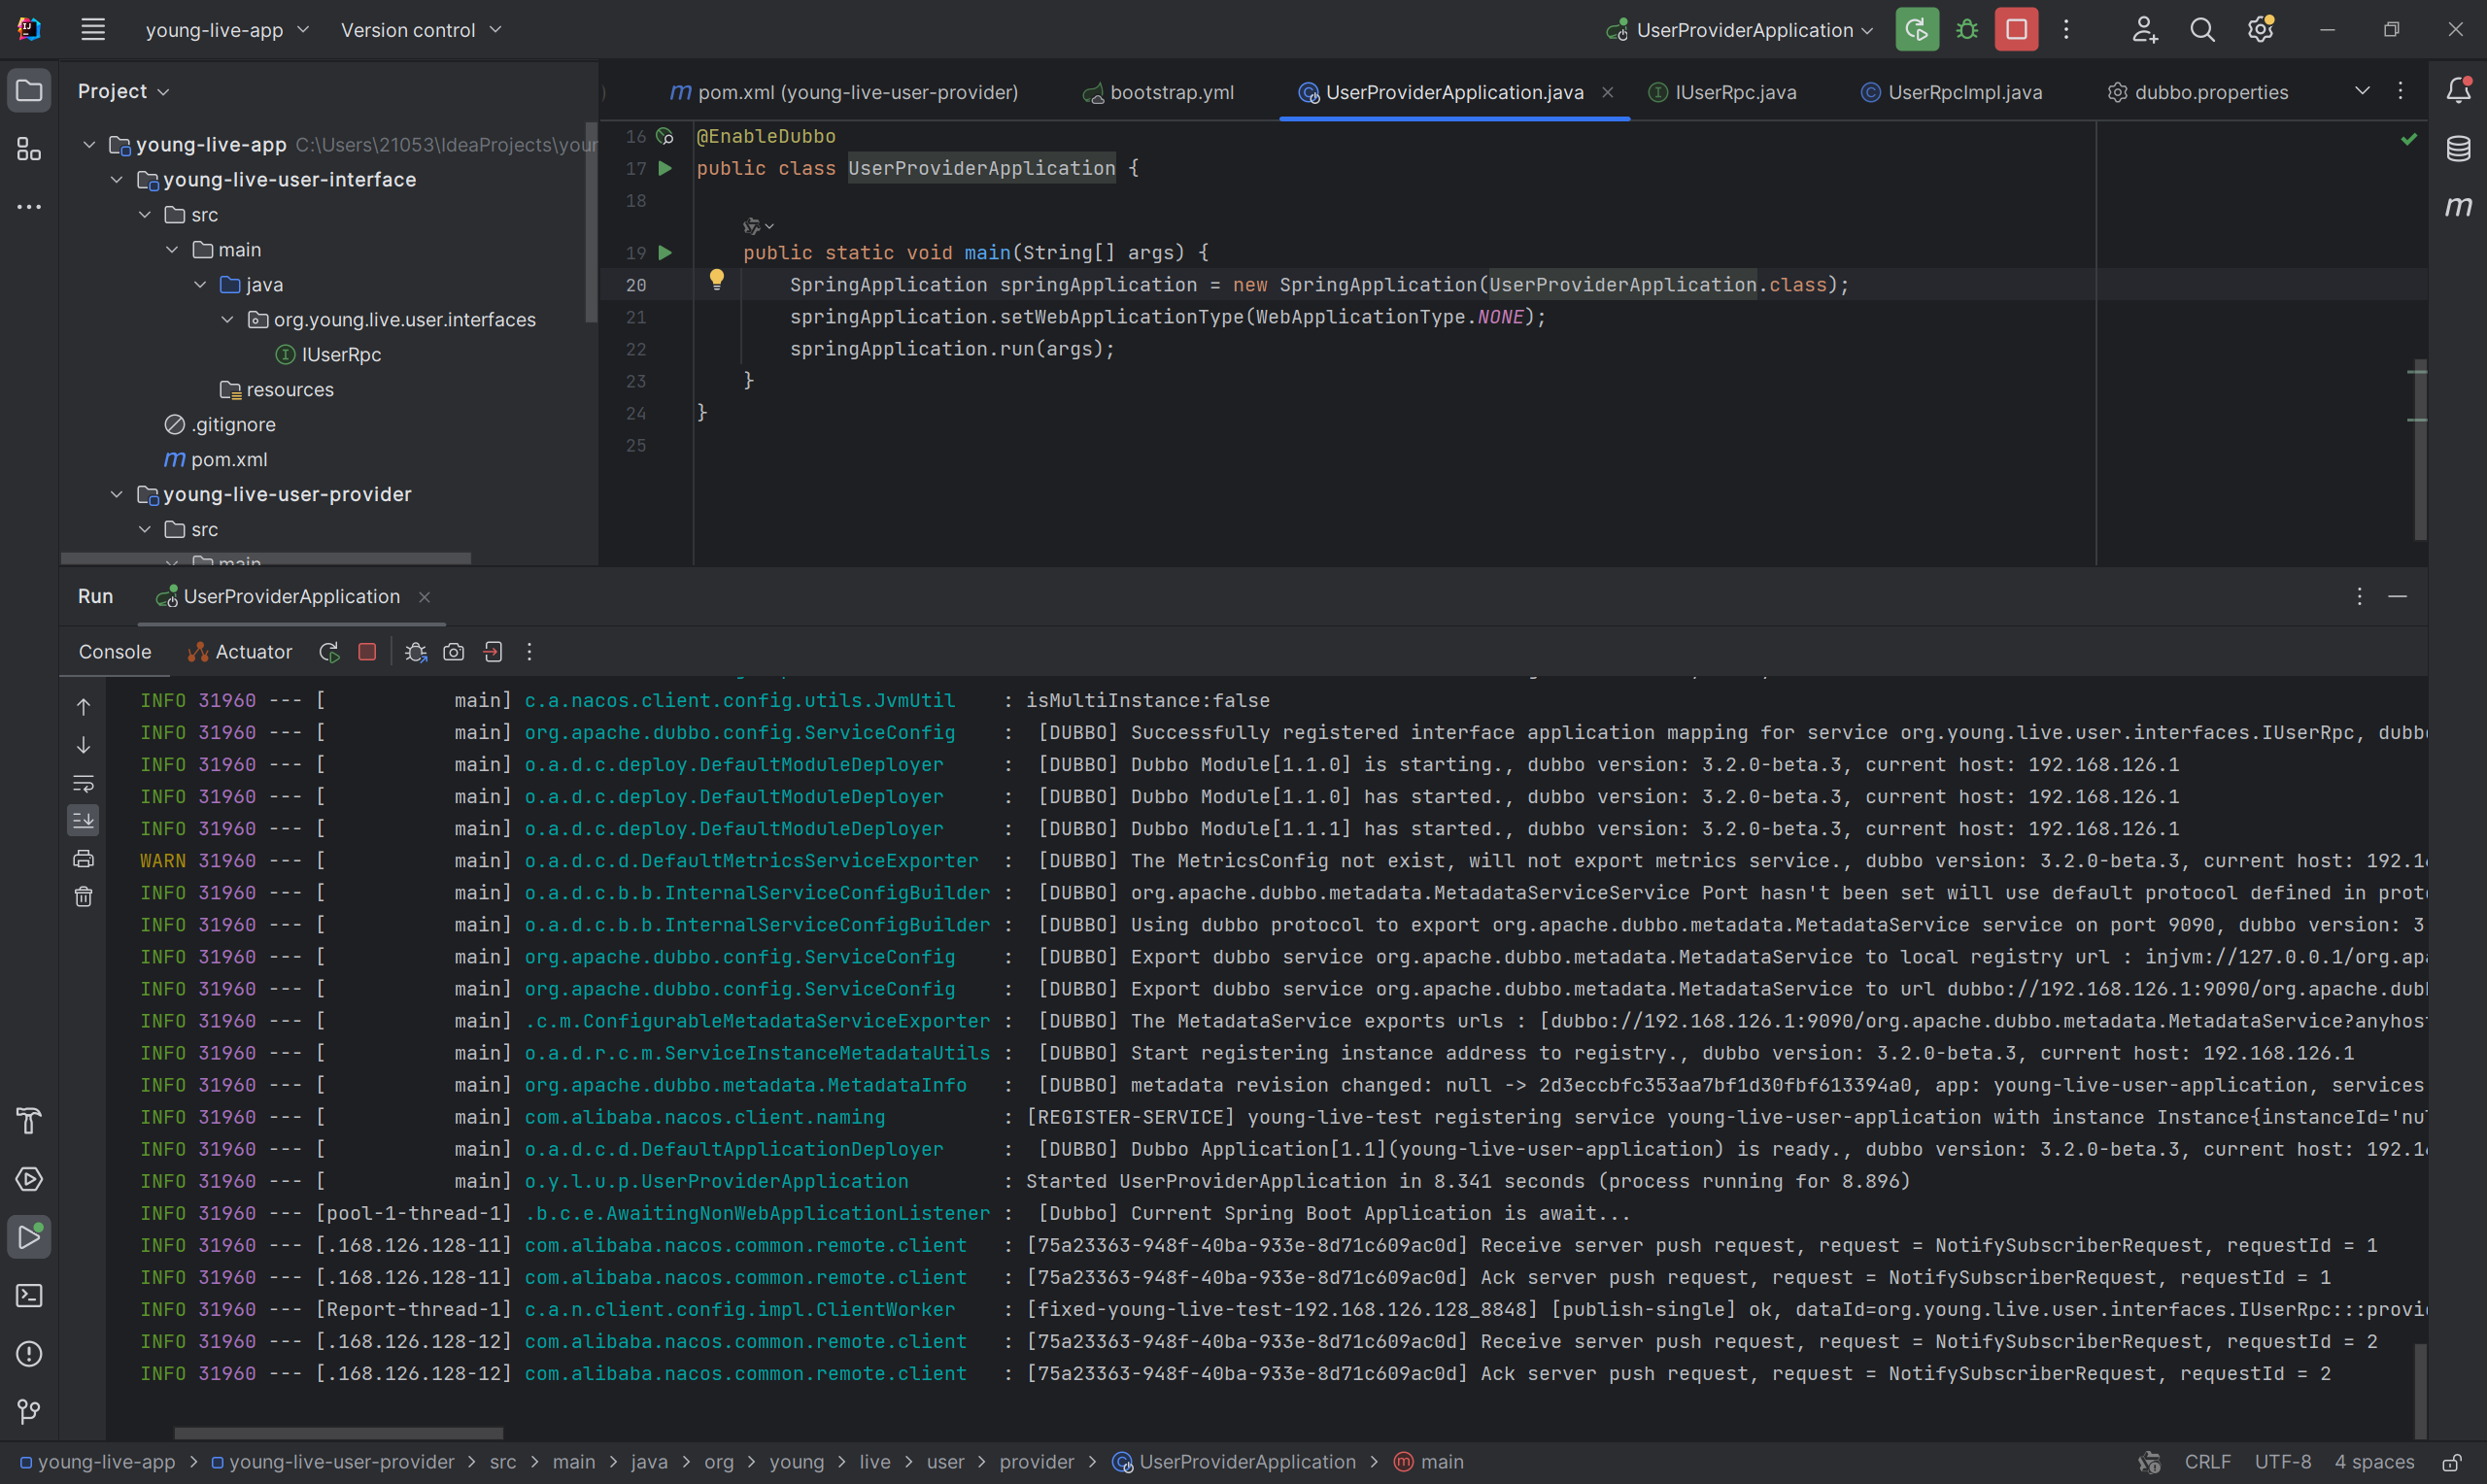Open the Run tool window
The image size is (2487, 1484).
tap(29, 1237)
